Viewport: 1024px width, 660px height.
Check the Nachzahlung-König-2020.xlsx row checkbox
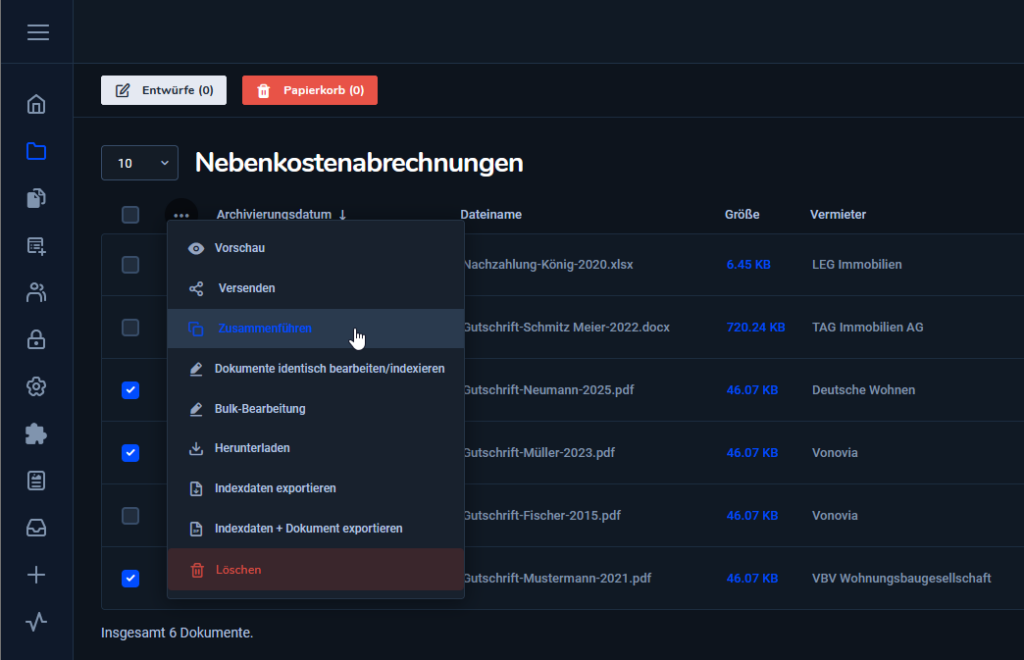[x=131, y=264]
